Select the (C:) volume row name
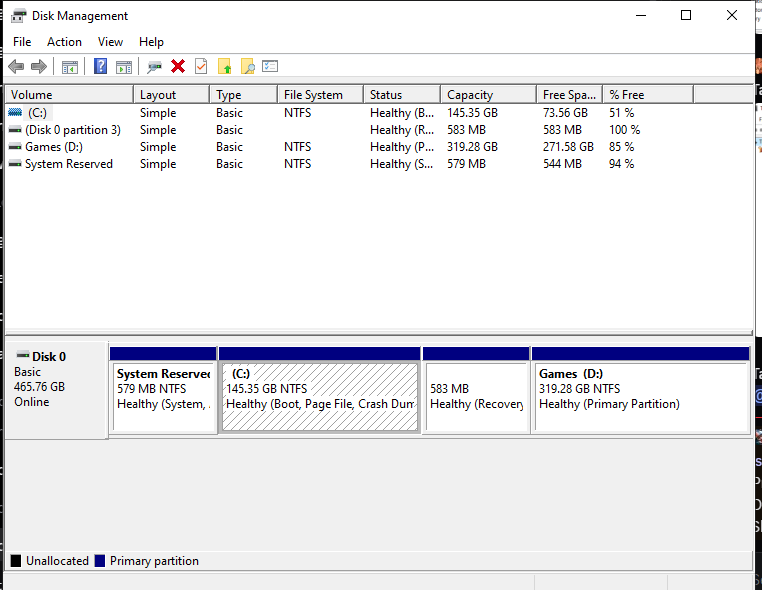Image resolution: width=762 pixels, height=590 pixels. pyautogui.click(x=37, y=113)
